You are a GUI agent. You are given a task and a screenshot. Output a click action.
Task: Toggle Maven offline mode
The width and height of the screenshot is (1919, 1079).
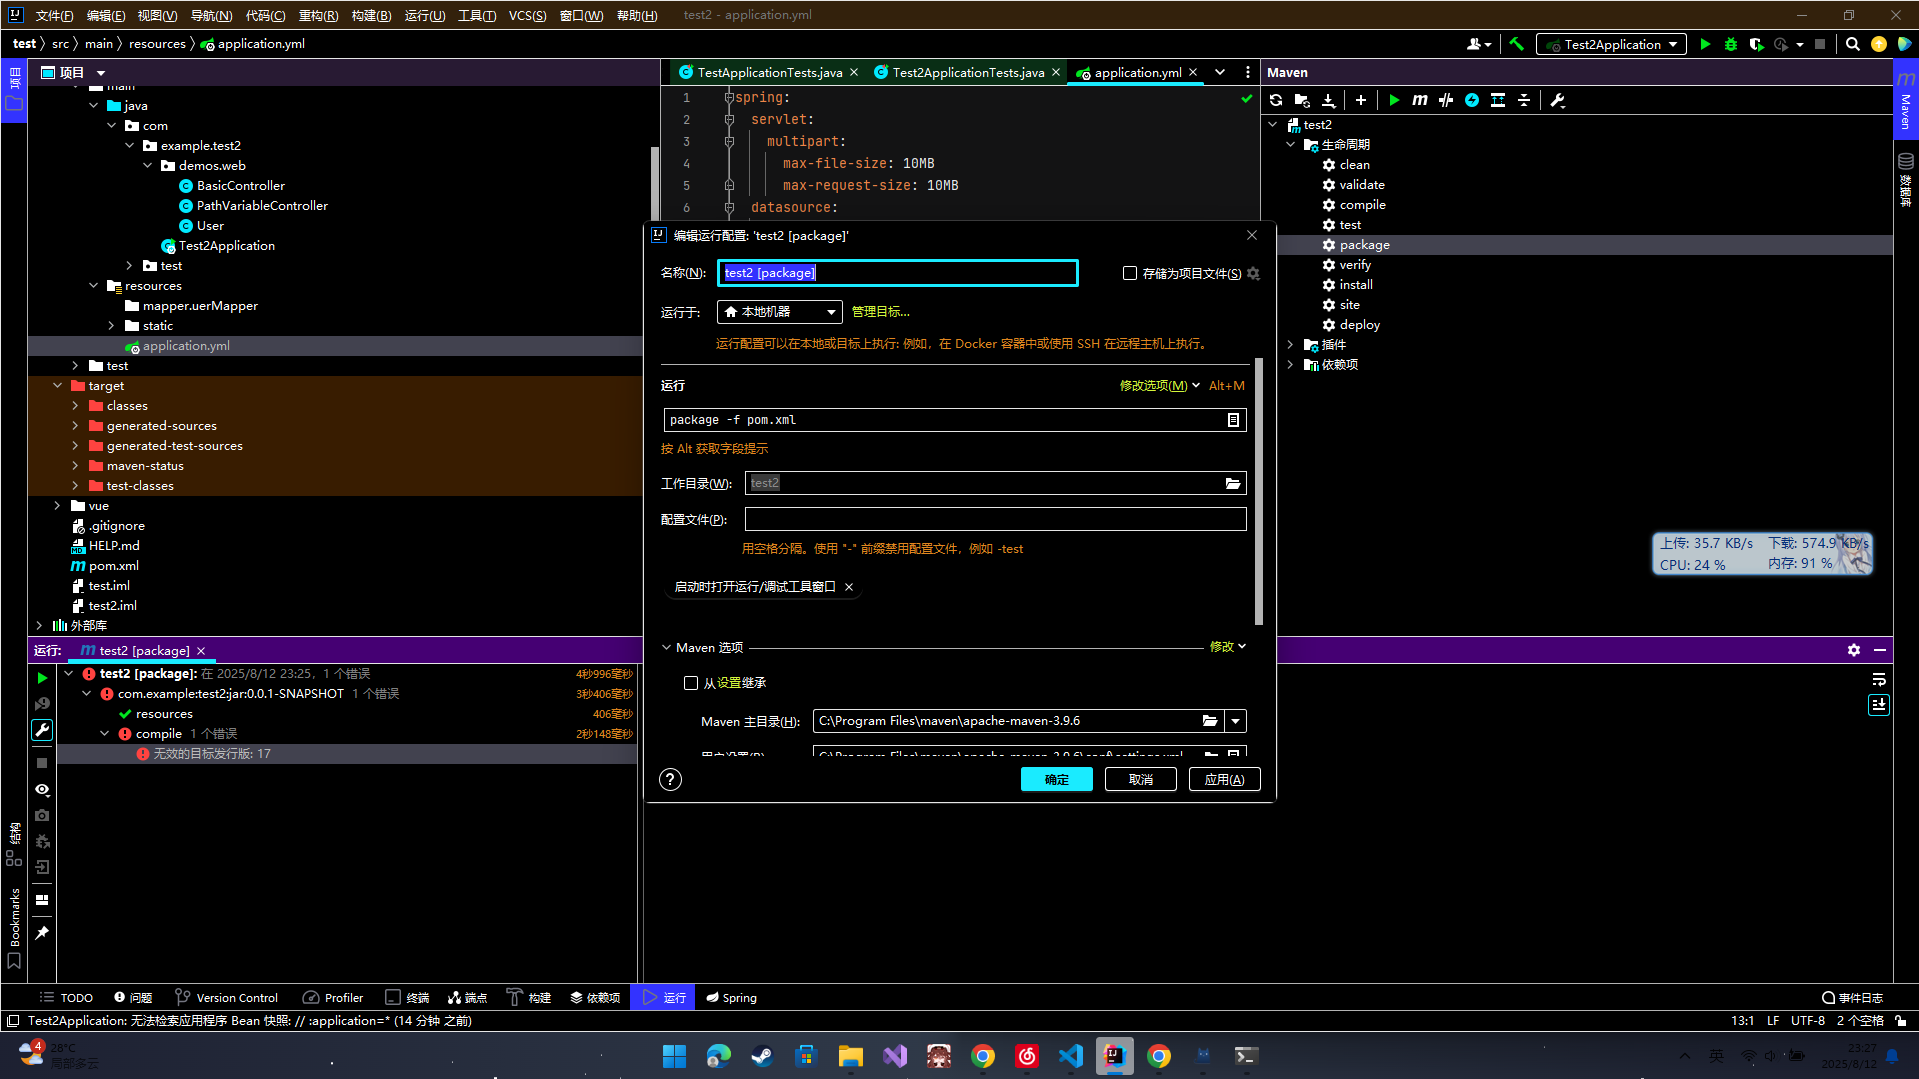click(x=1446, y=100)
